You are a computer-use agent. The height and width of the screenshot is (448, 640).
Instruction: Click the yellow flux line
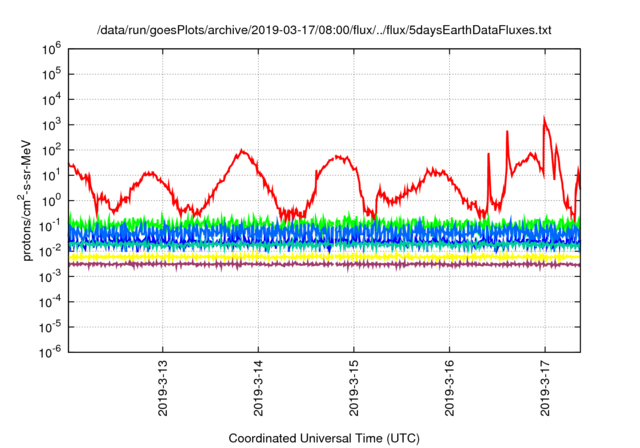324,257
